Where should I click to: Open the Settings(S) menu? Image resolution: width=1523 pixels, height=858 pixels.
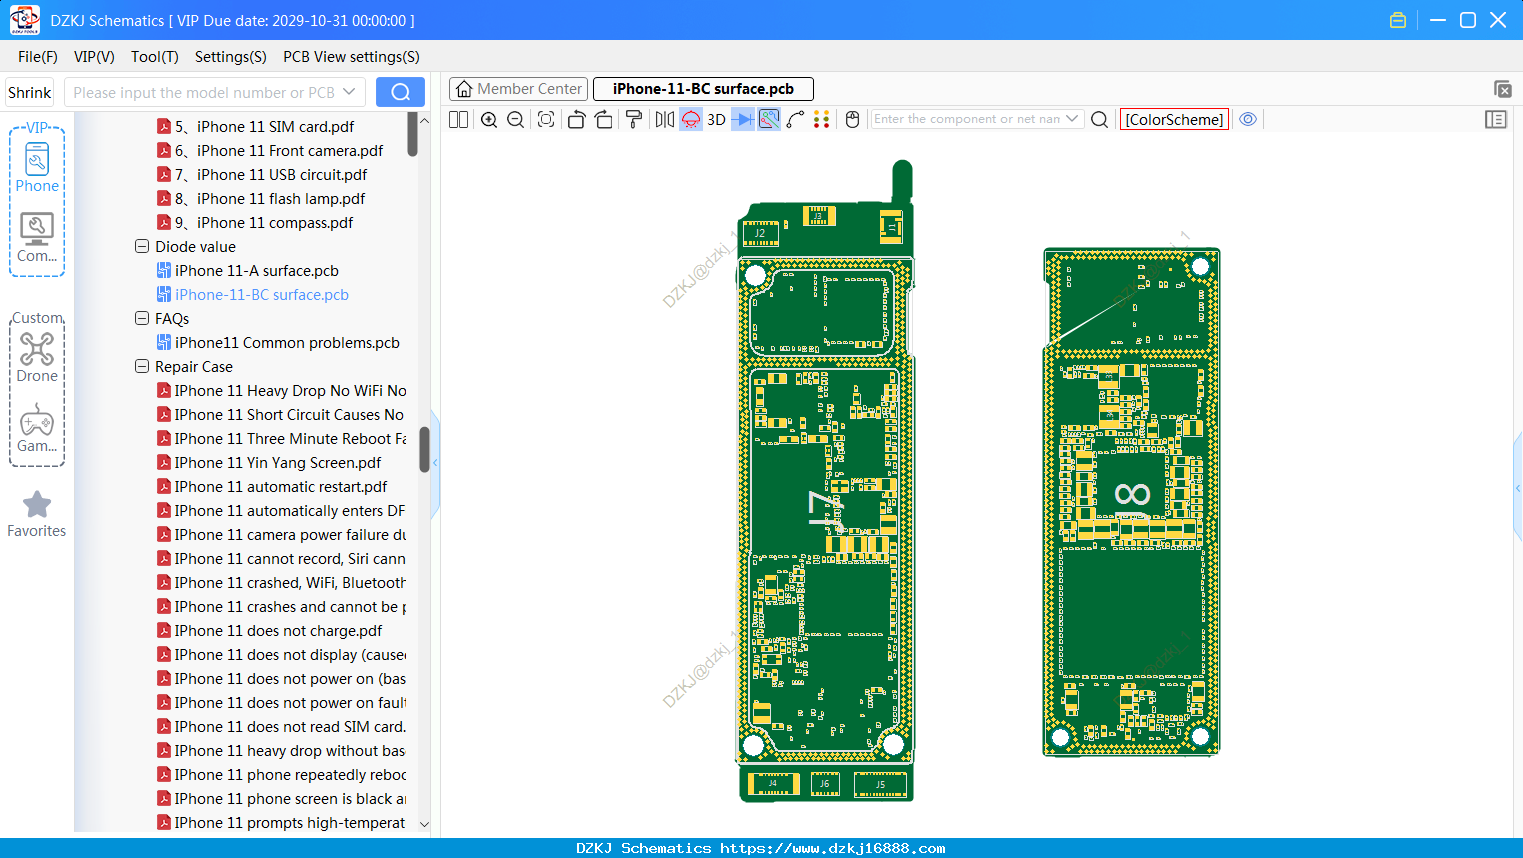(231, 57)
